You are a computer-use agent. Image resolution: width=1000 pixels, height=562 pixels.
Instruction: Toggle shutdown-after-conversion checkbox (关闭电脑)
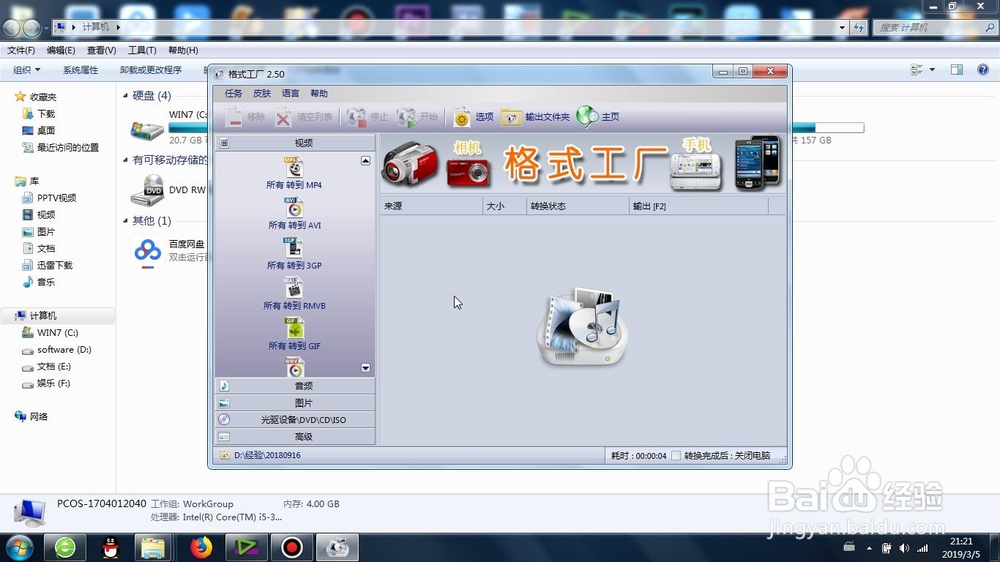[676, 455]
